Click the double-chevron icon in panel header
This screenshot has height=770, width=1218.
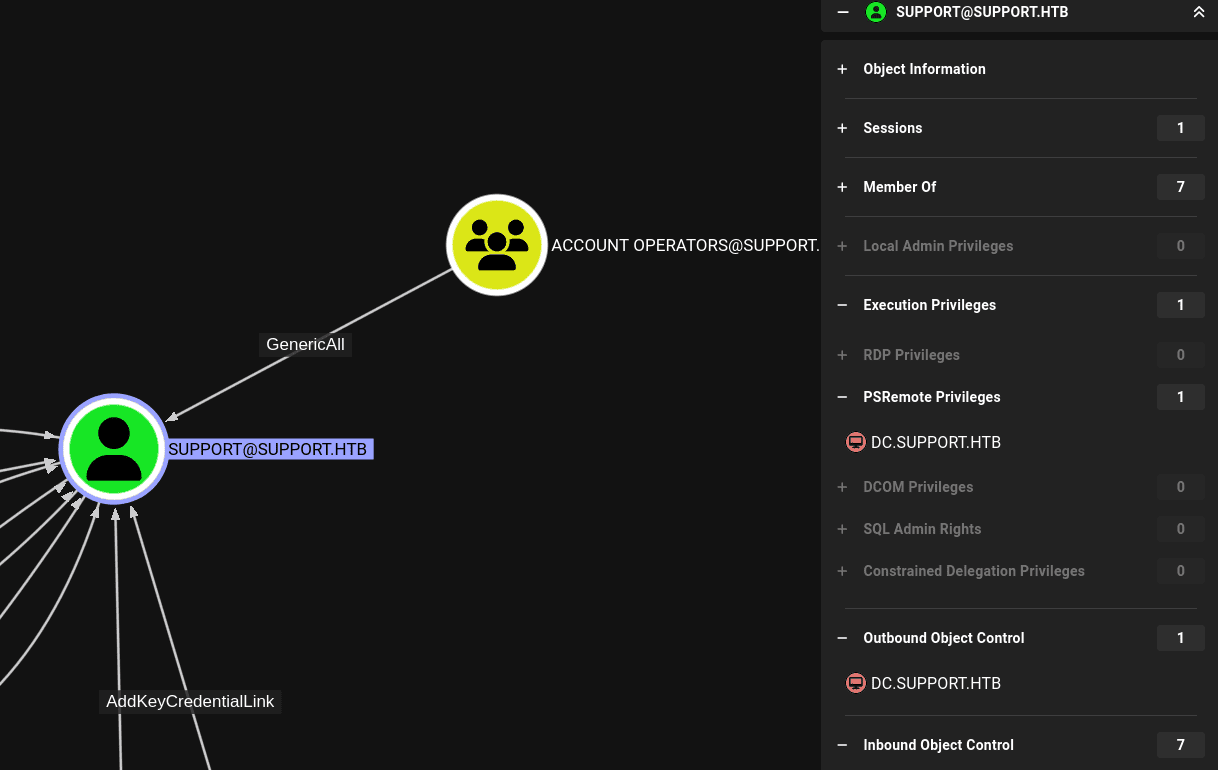point(1198,12)
